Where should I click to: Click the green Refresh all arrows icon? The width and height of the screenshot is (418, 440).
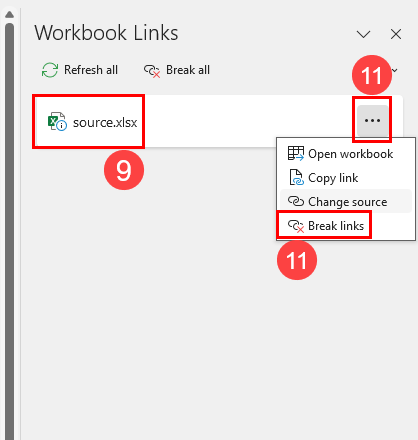(x=50, y=70)
